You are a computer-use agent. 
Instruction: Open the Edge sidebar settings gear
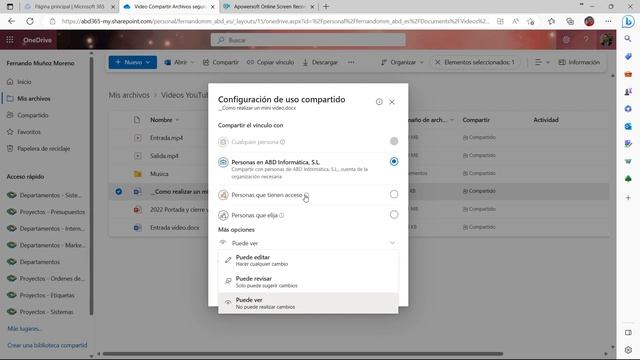[x=628, y=350]
